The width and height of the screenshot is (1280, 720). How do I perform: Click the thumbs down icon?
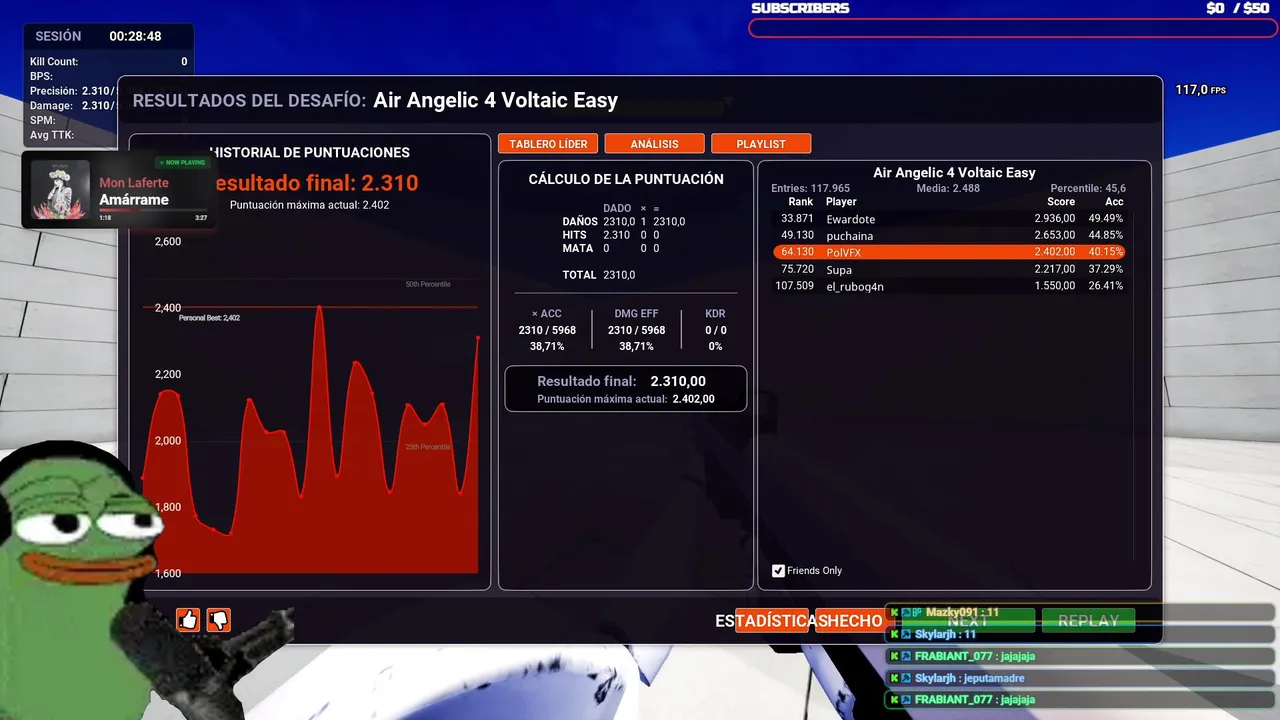pyautogui.click(x=219, y=620)
